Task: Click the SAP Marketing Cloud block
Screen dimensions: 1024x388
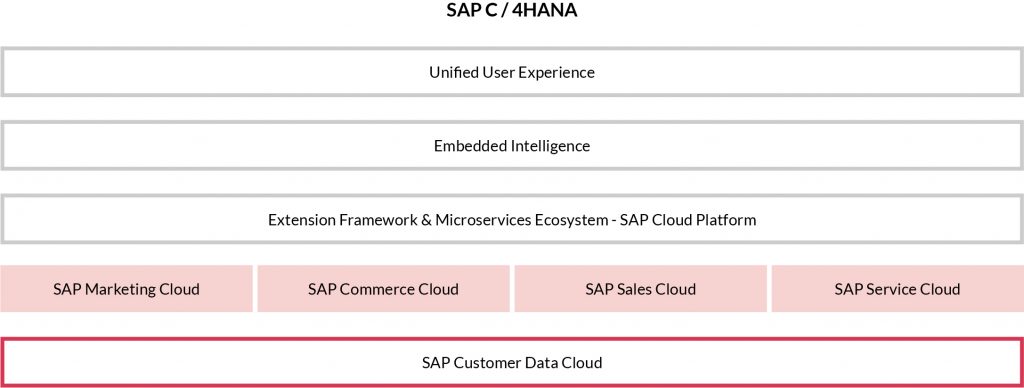Action: pos(126,289)
